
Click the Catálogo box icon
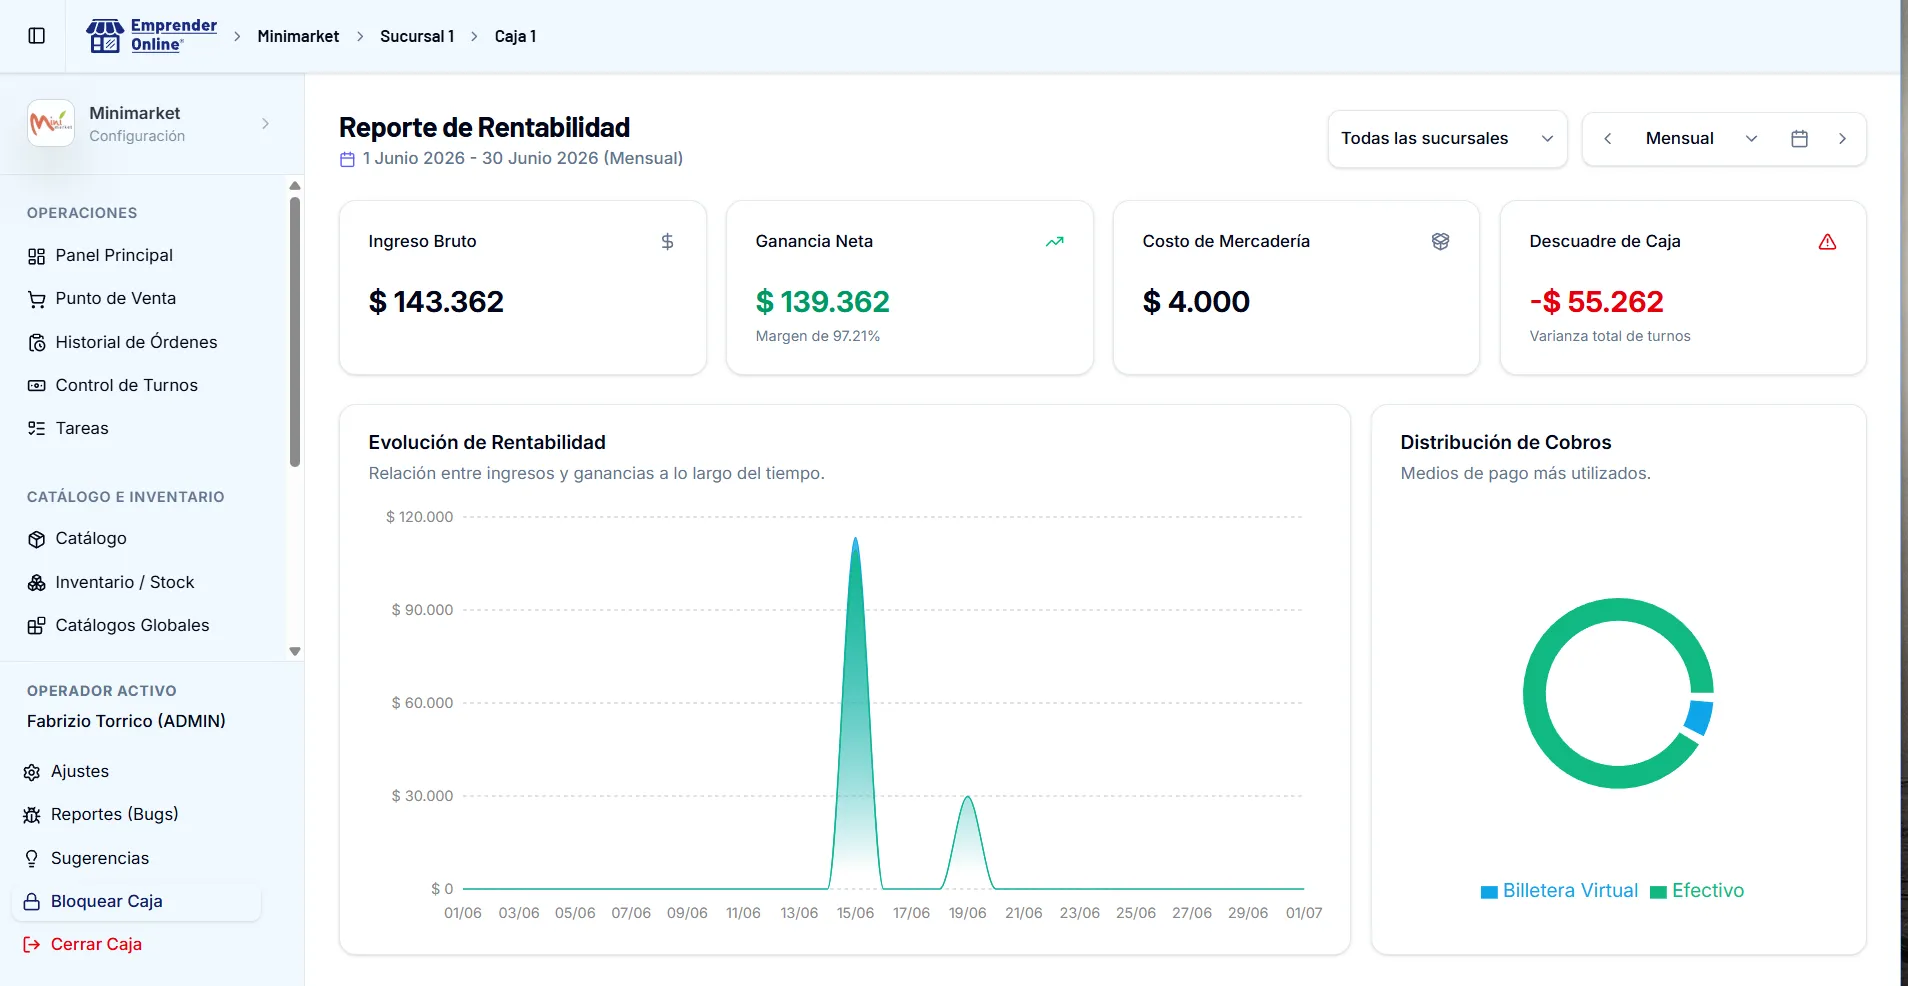click(x=37, y=539)
